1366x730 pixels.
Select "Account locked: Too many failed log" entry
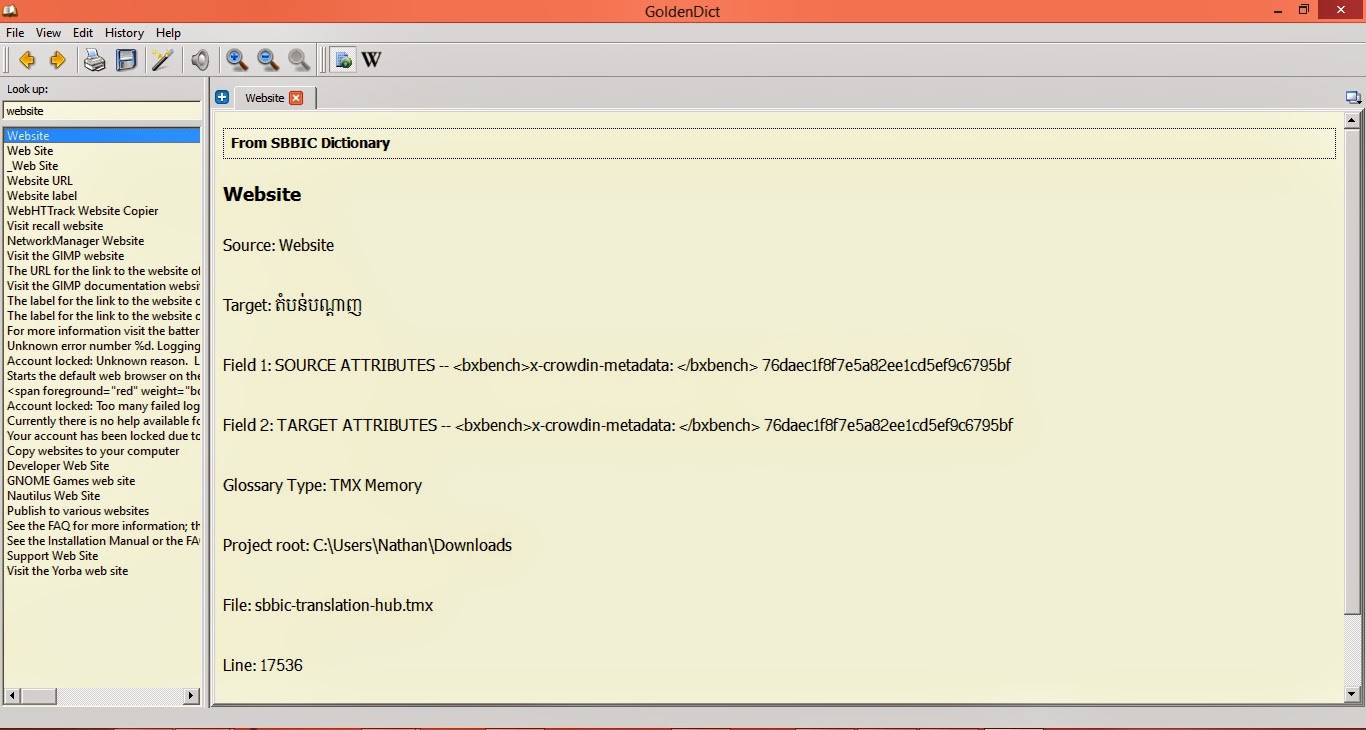[x=102, y=406]
